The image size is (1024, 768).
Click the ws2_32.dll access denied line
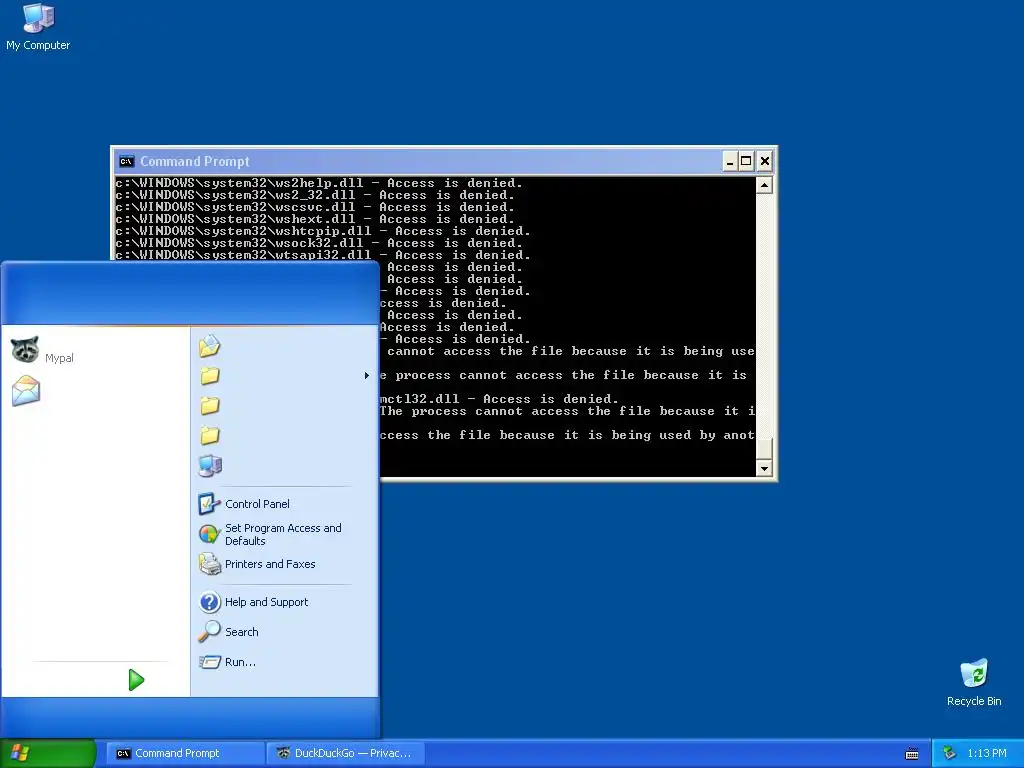coord(315,195)
